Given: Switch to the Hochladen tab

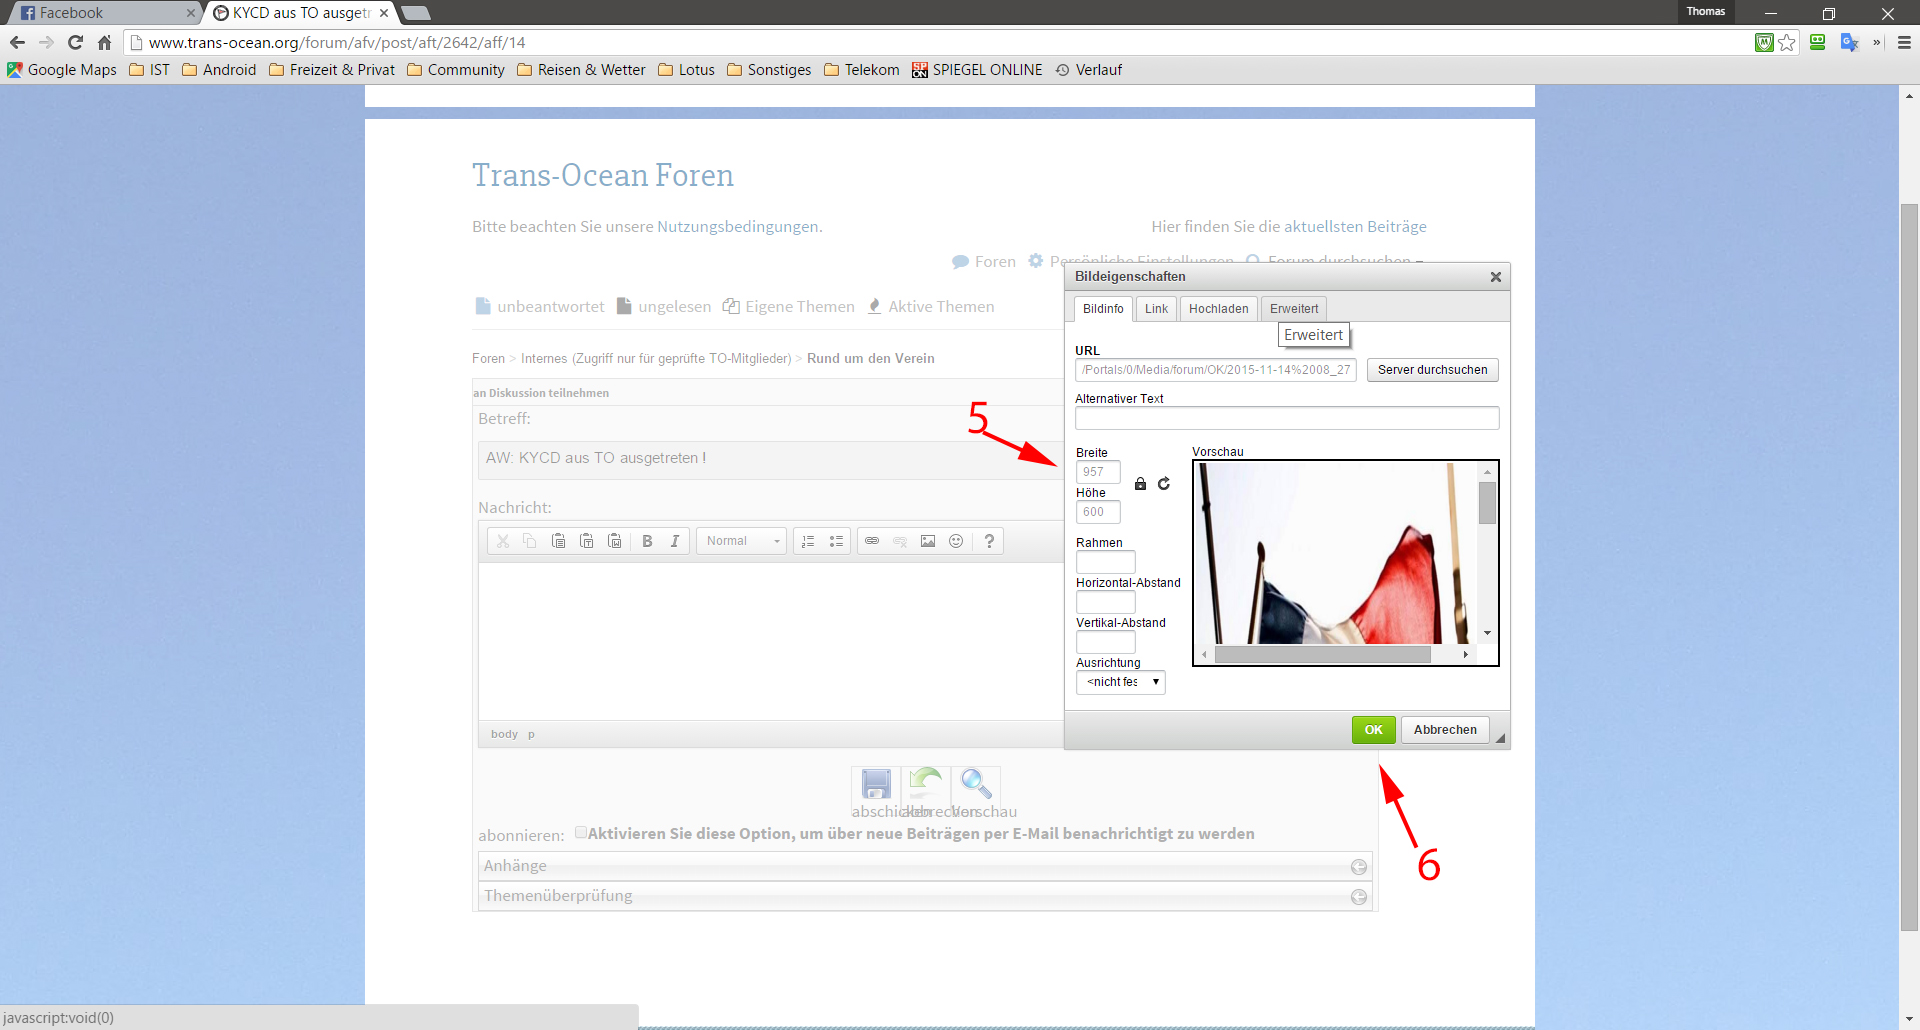Looking at the screenshot, I should 1218,309.
